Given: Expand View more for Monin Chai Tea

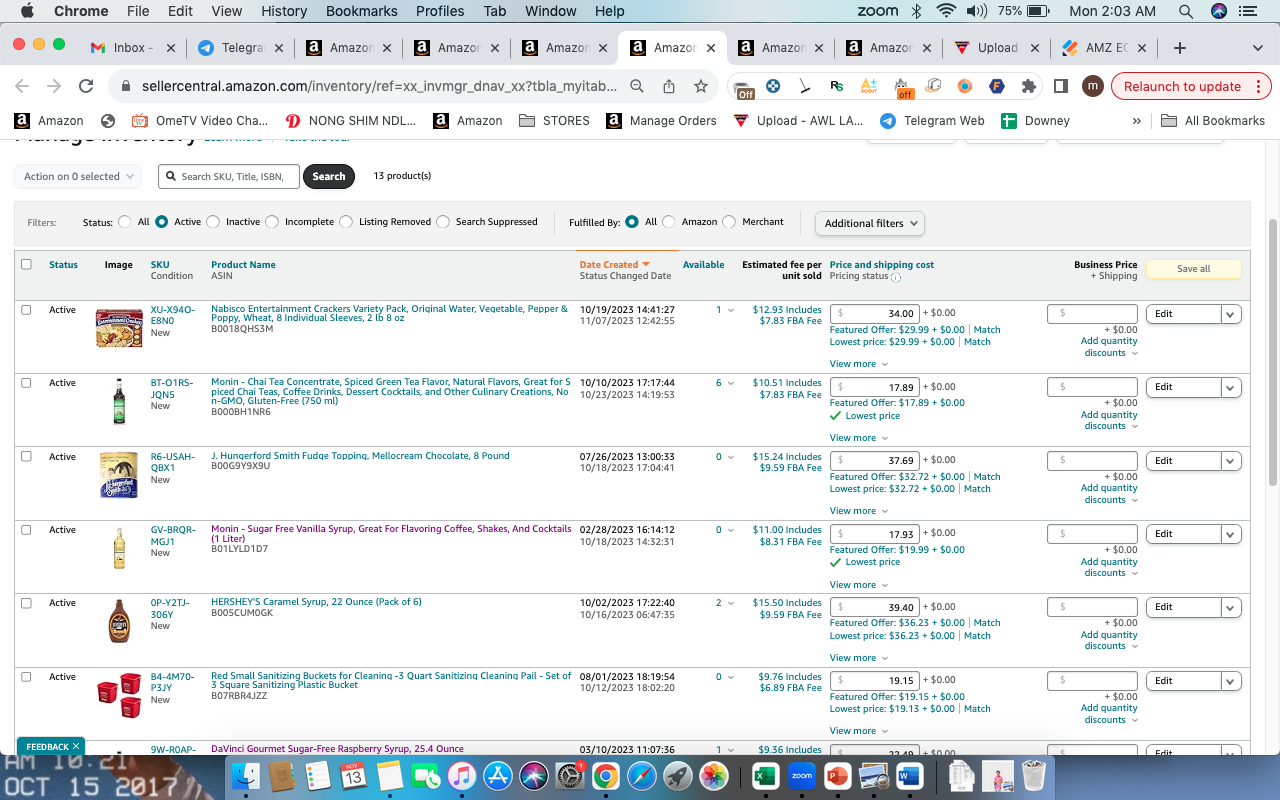Looking at the screenshot, I should [x=858, y=438].
